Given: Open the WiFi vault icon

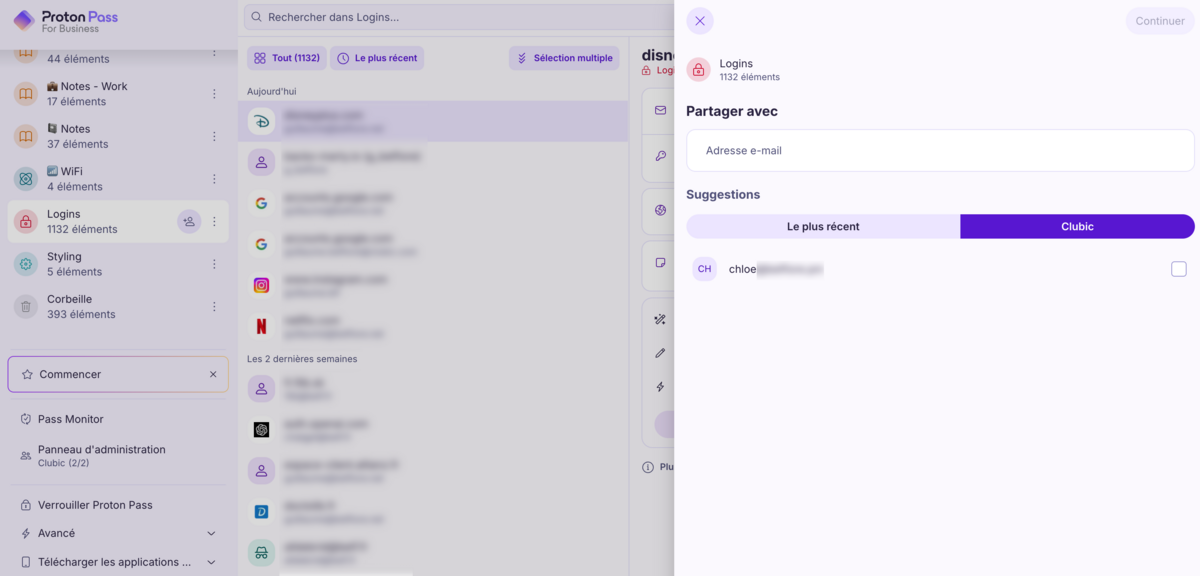Looking at the screenshot, I should (26, 179).
